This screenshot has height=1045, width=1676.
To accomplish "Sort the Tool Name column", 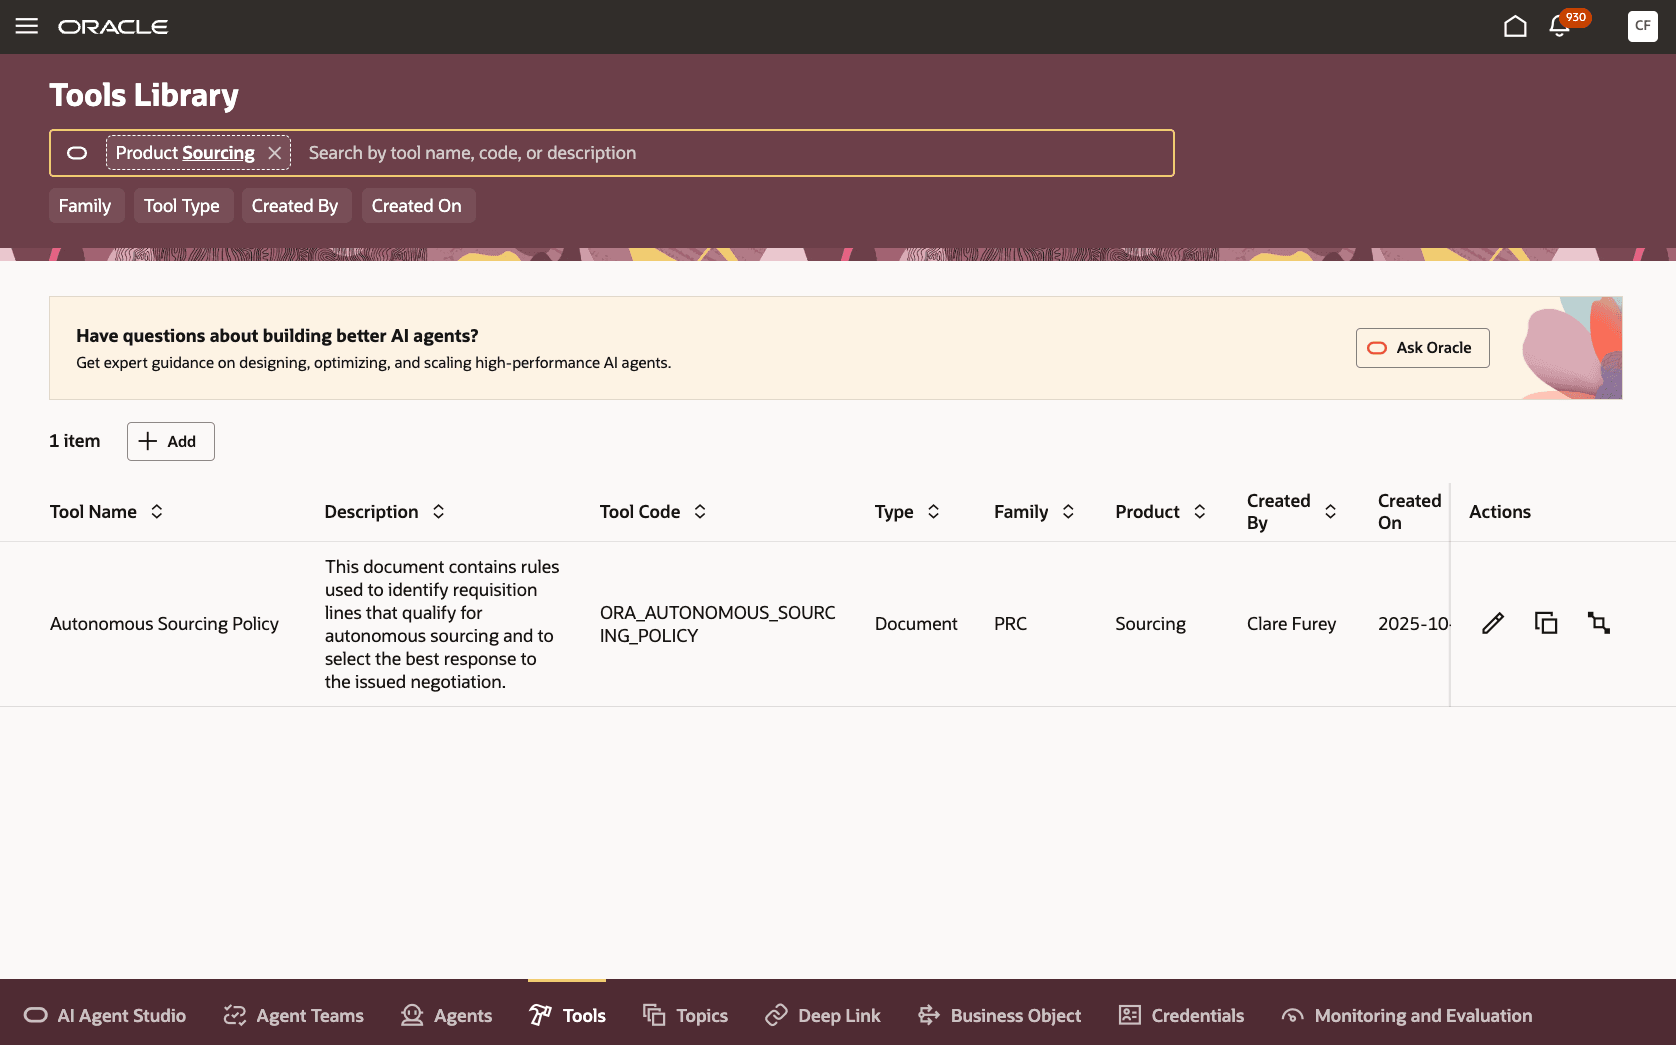I will (x=157, y=511).
